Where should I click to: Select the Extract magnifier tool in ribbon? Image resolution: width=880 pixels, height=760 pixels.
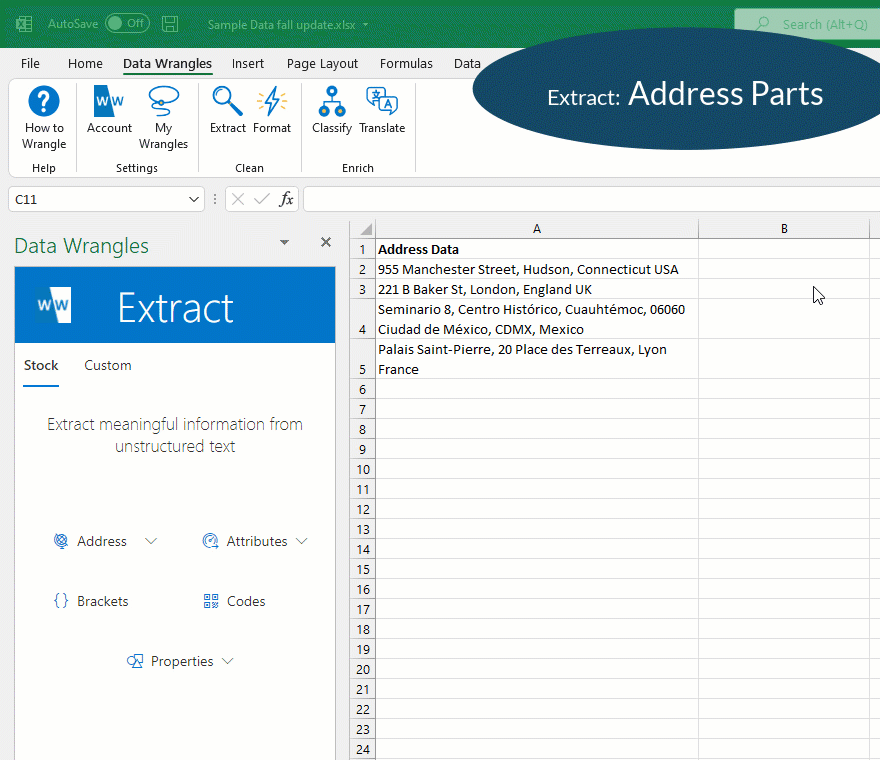pyautogui.click(x=227, y=110)
